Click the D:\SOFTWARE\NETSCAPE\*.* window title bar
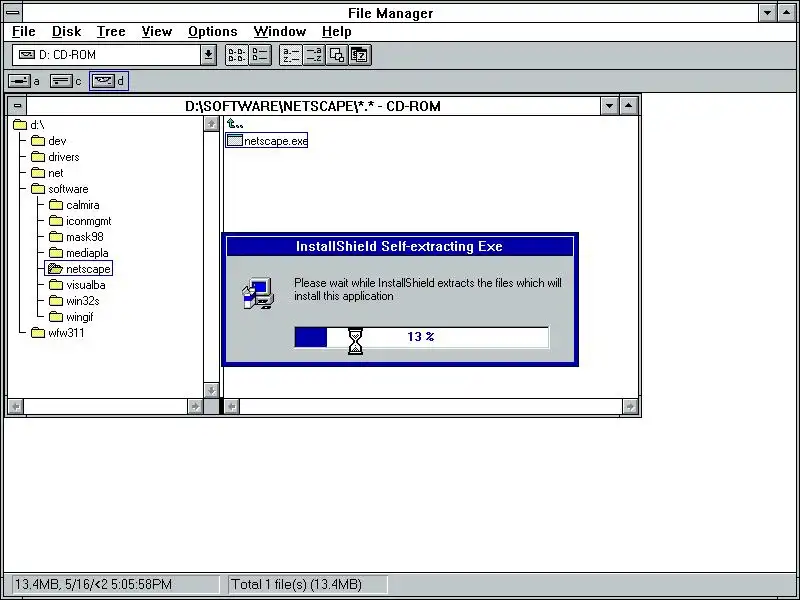 pos(313,106)
